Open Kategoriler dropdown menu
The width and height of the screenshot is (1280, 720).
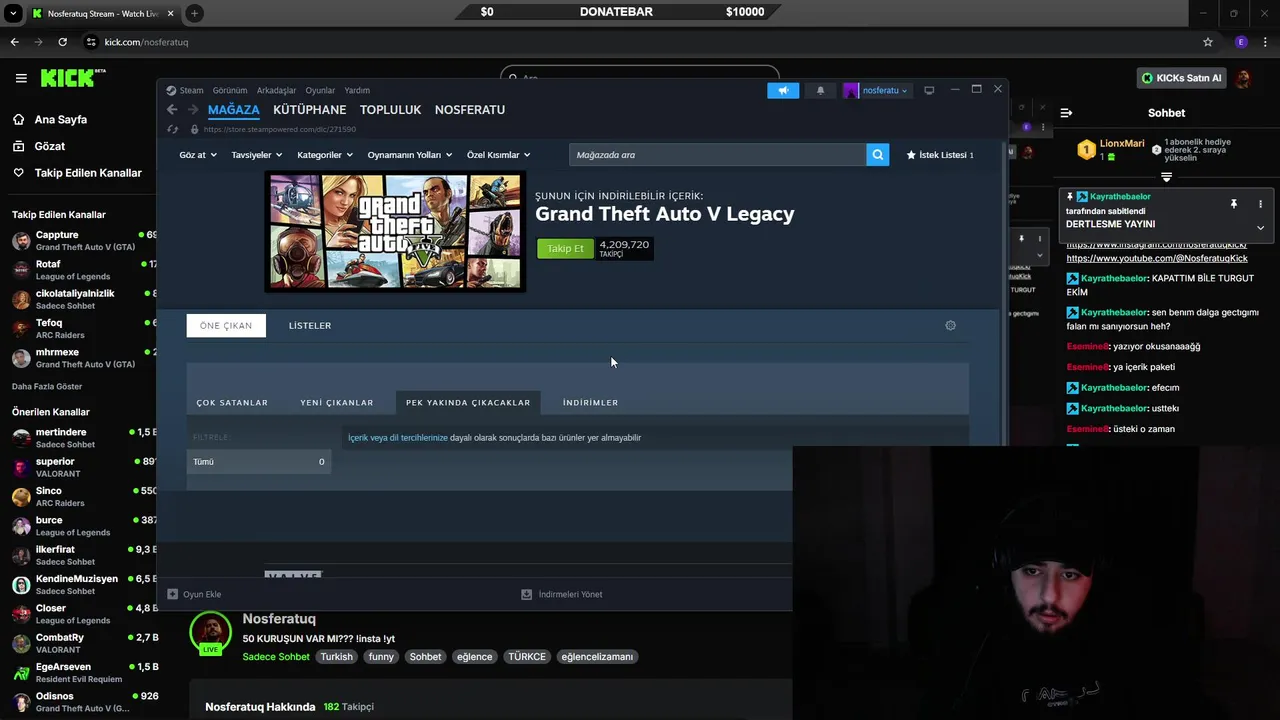click(x=325, y=155)
